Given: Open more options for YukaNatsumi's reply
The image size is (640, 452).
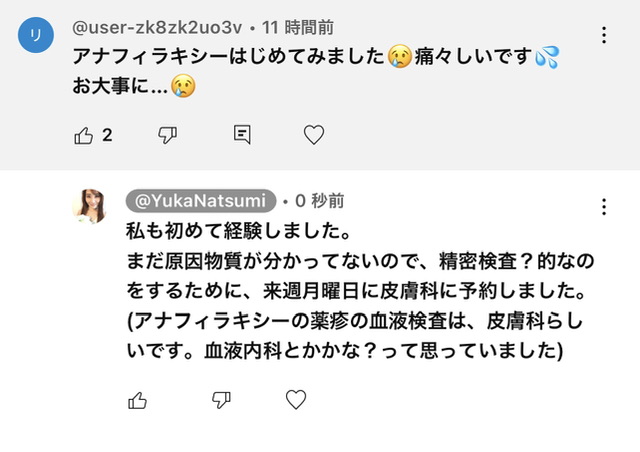Looking at the screenshot, I should click(604, 207).
